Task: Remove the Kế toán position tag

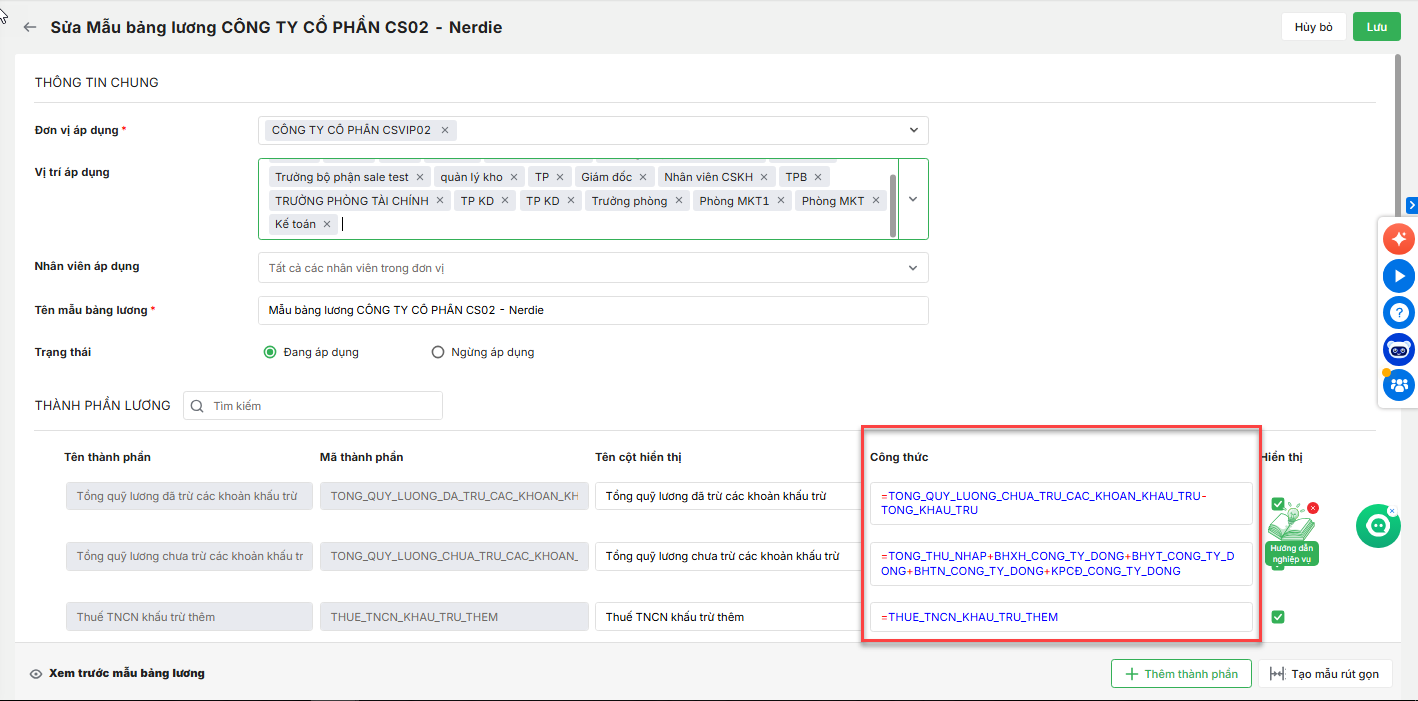Action: [x=327, y=224]
